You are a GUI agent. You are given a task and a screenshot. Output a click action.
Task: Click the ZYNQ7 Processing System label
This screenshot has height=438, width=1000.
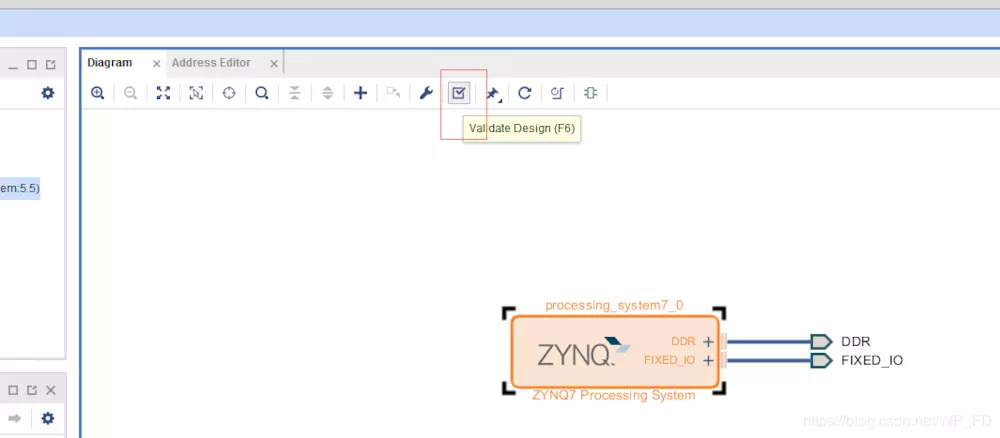coord(614,395)
